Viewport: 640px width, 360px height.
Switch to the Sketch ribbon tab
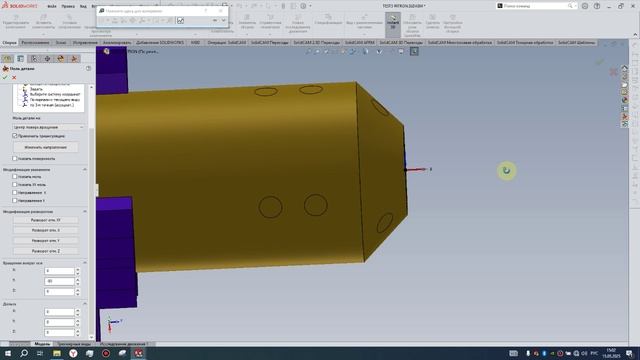(x=61, y=42)
